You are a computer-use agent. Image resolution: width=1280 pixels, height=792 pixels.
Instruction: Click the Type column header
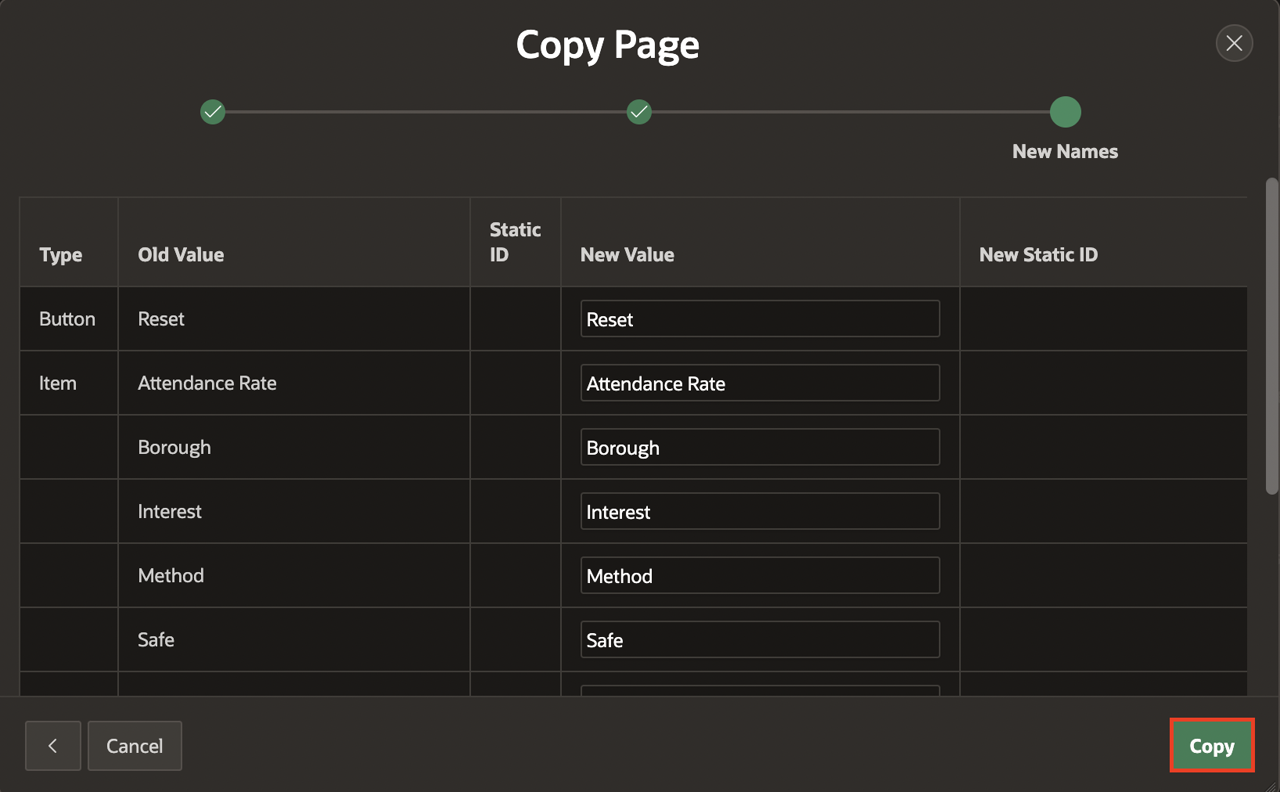(61, 255)
